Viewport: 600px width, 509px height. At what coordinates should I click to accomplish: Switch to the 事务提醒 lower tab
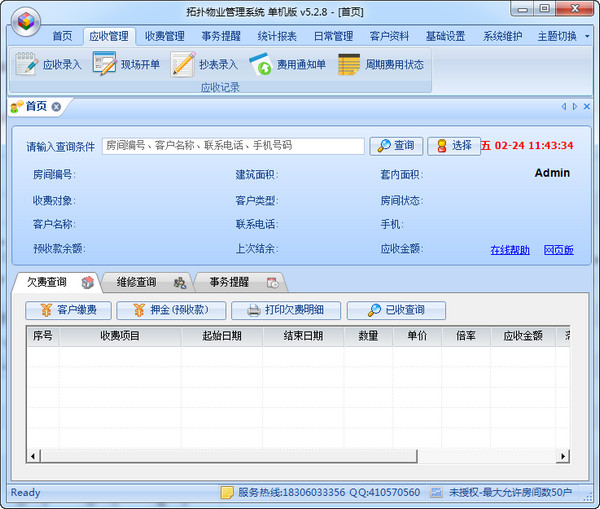pos(235,282)
